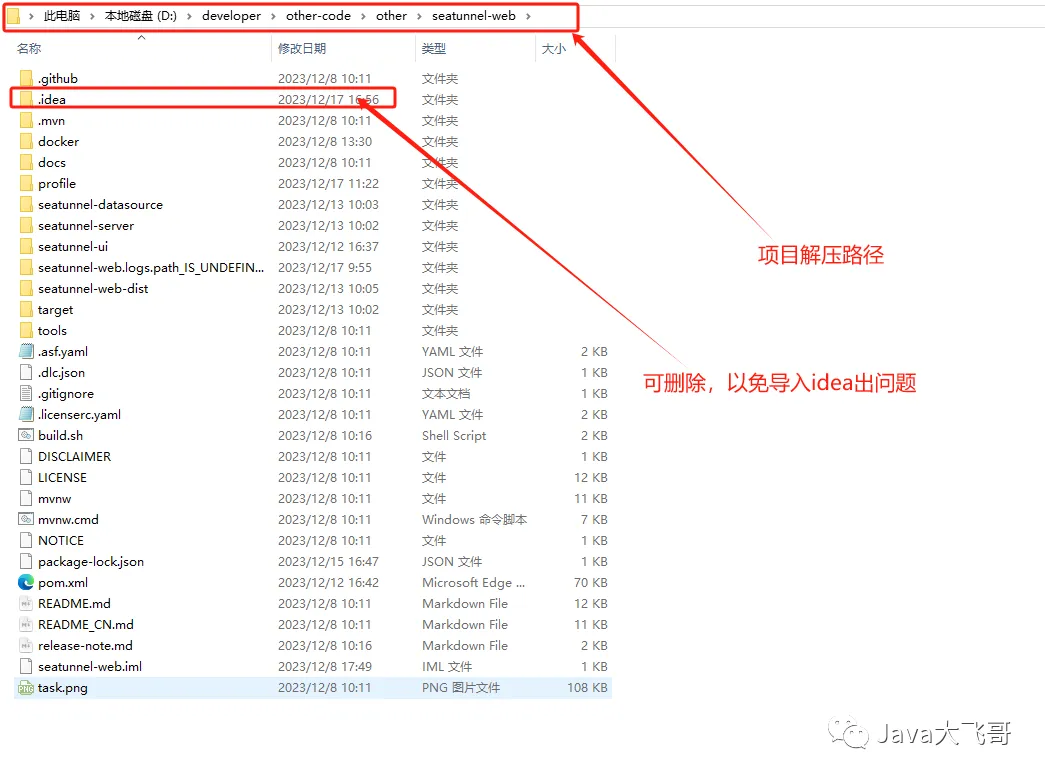This screenshot has width=1045, height=779.
Task: Select the .asf.yaml file icon
Action: (26, 351)
